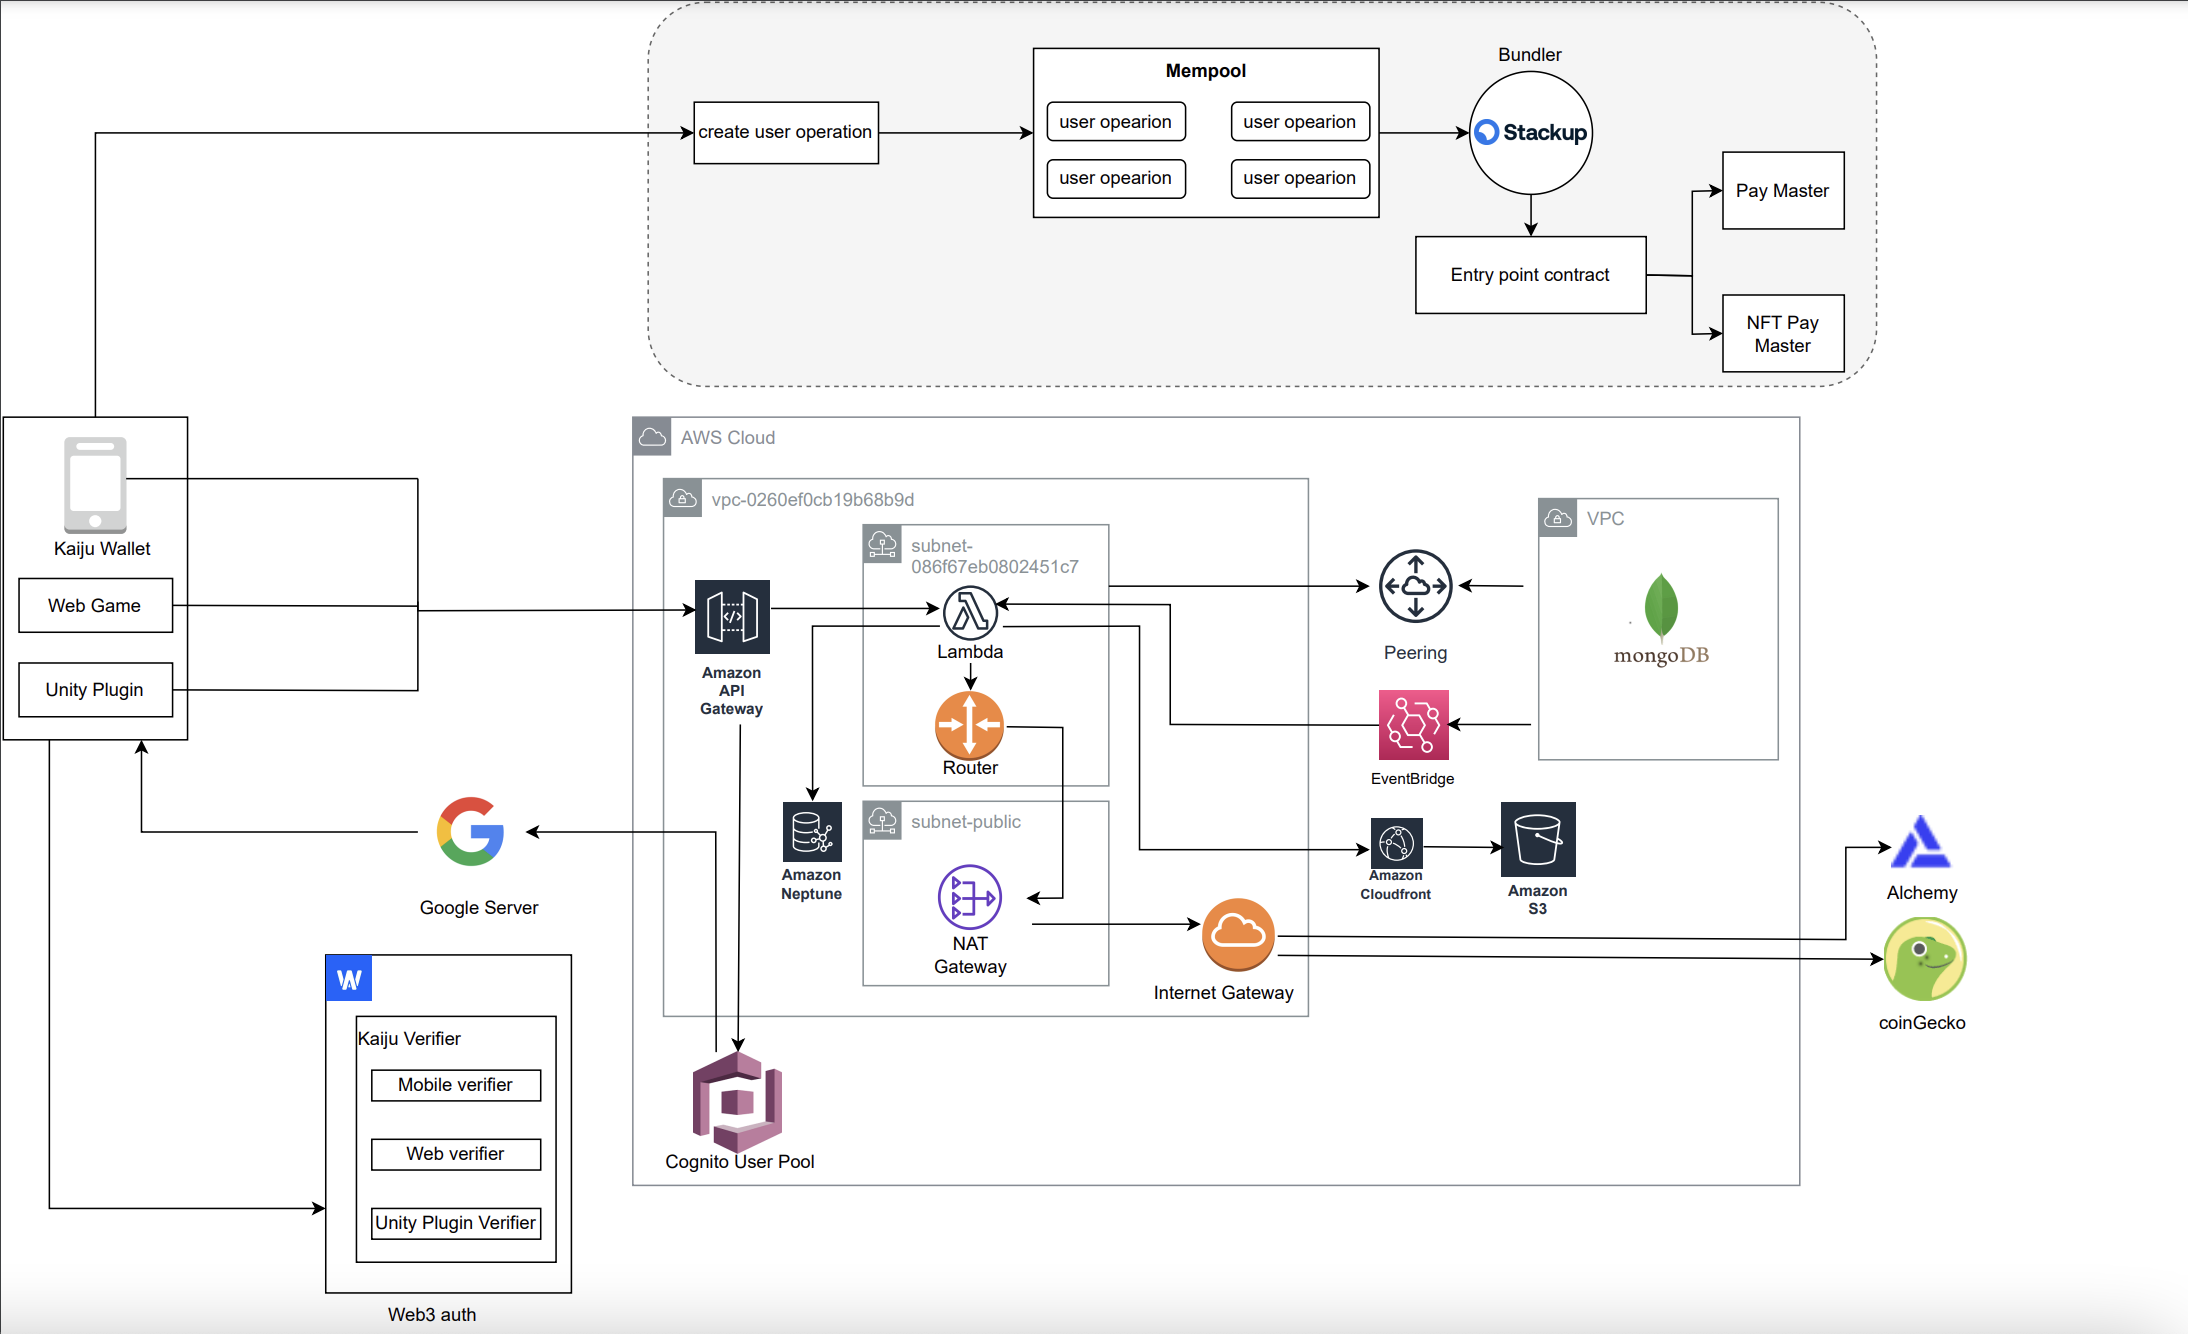Screen dimensions: 2188x1334
Task: Select the Internet Gateway cloud icon
Action: 1238,934
